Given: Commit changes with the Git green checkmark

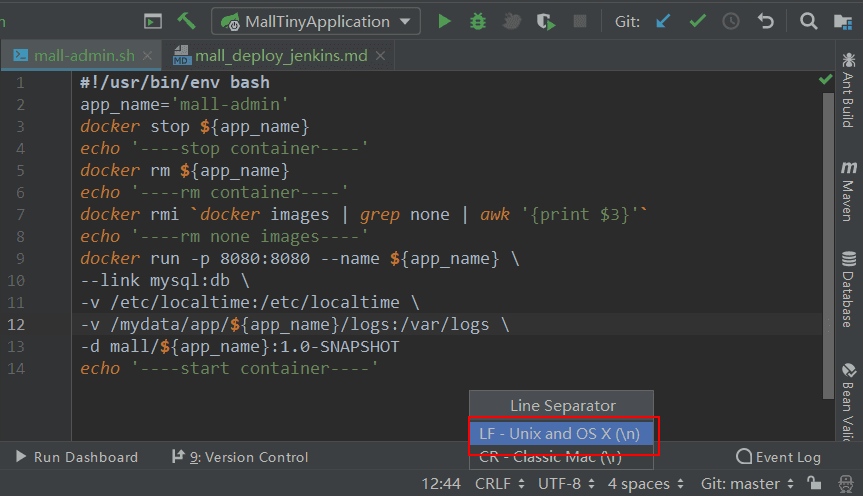Looking at the screenshot, I should coord(697,21).
